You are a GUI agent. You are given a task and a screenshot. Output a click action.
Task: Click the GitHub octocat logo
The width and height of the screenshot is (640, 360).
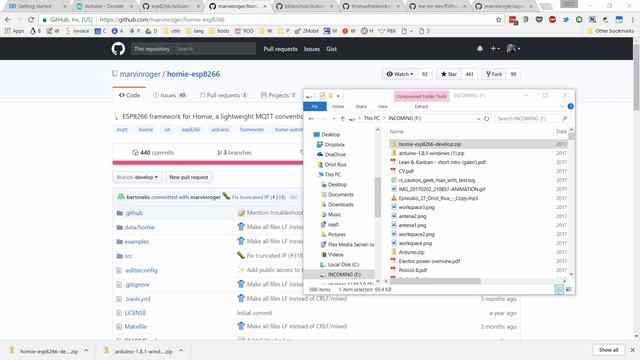coord(118,49)
